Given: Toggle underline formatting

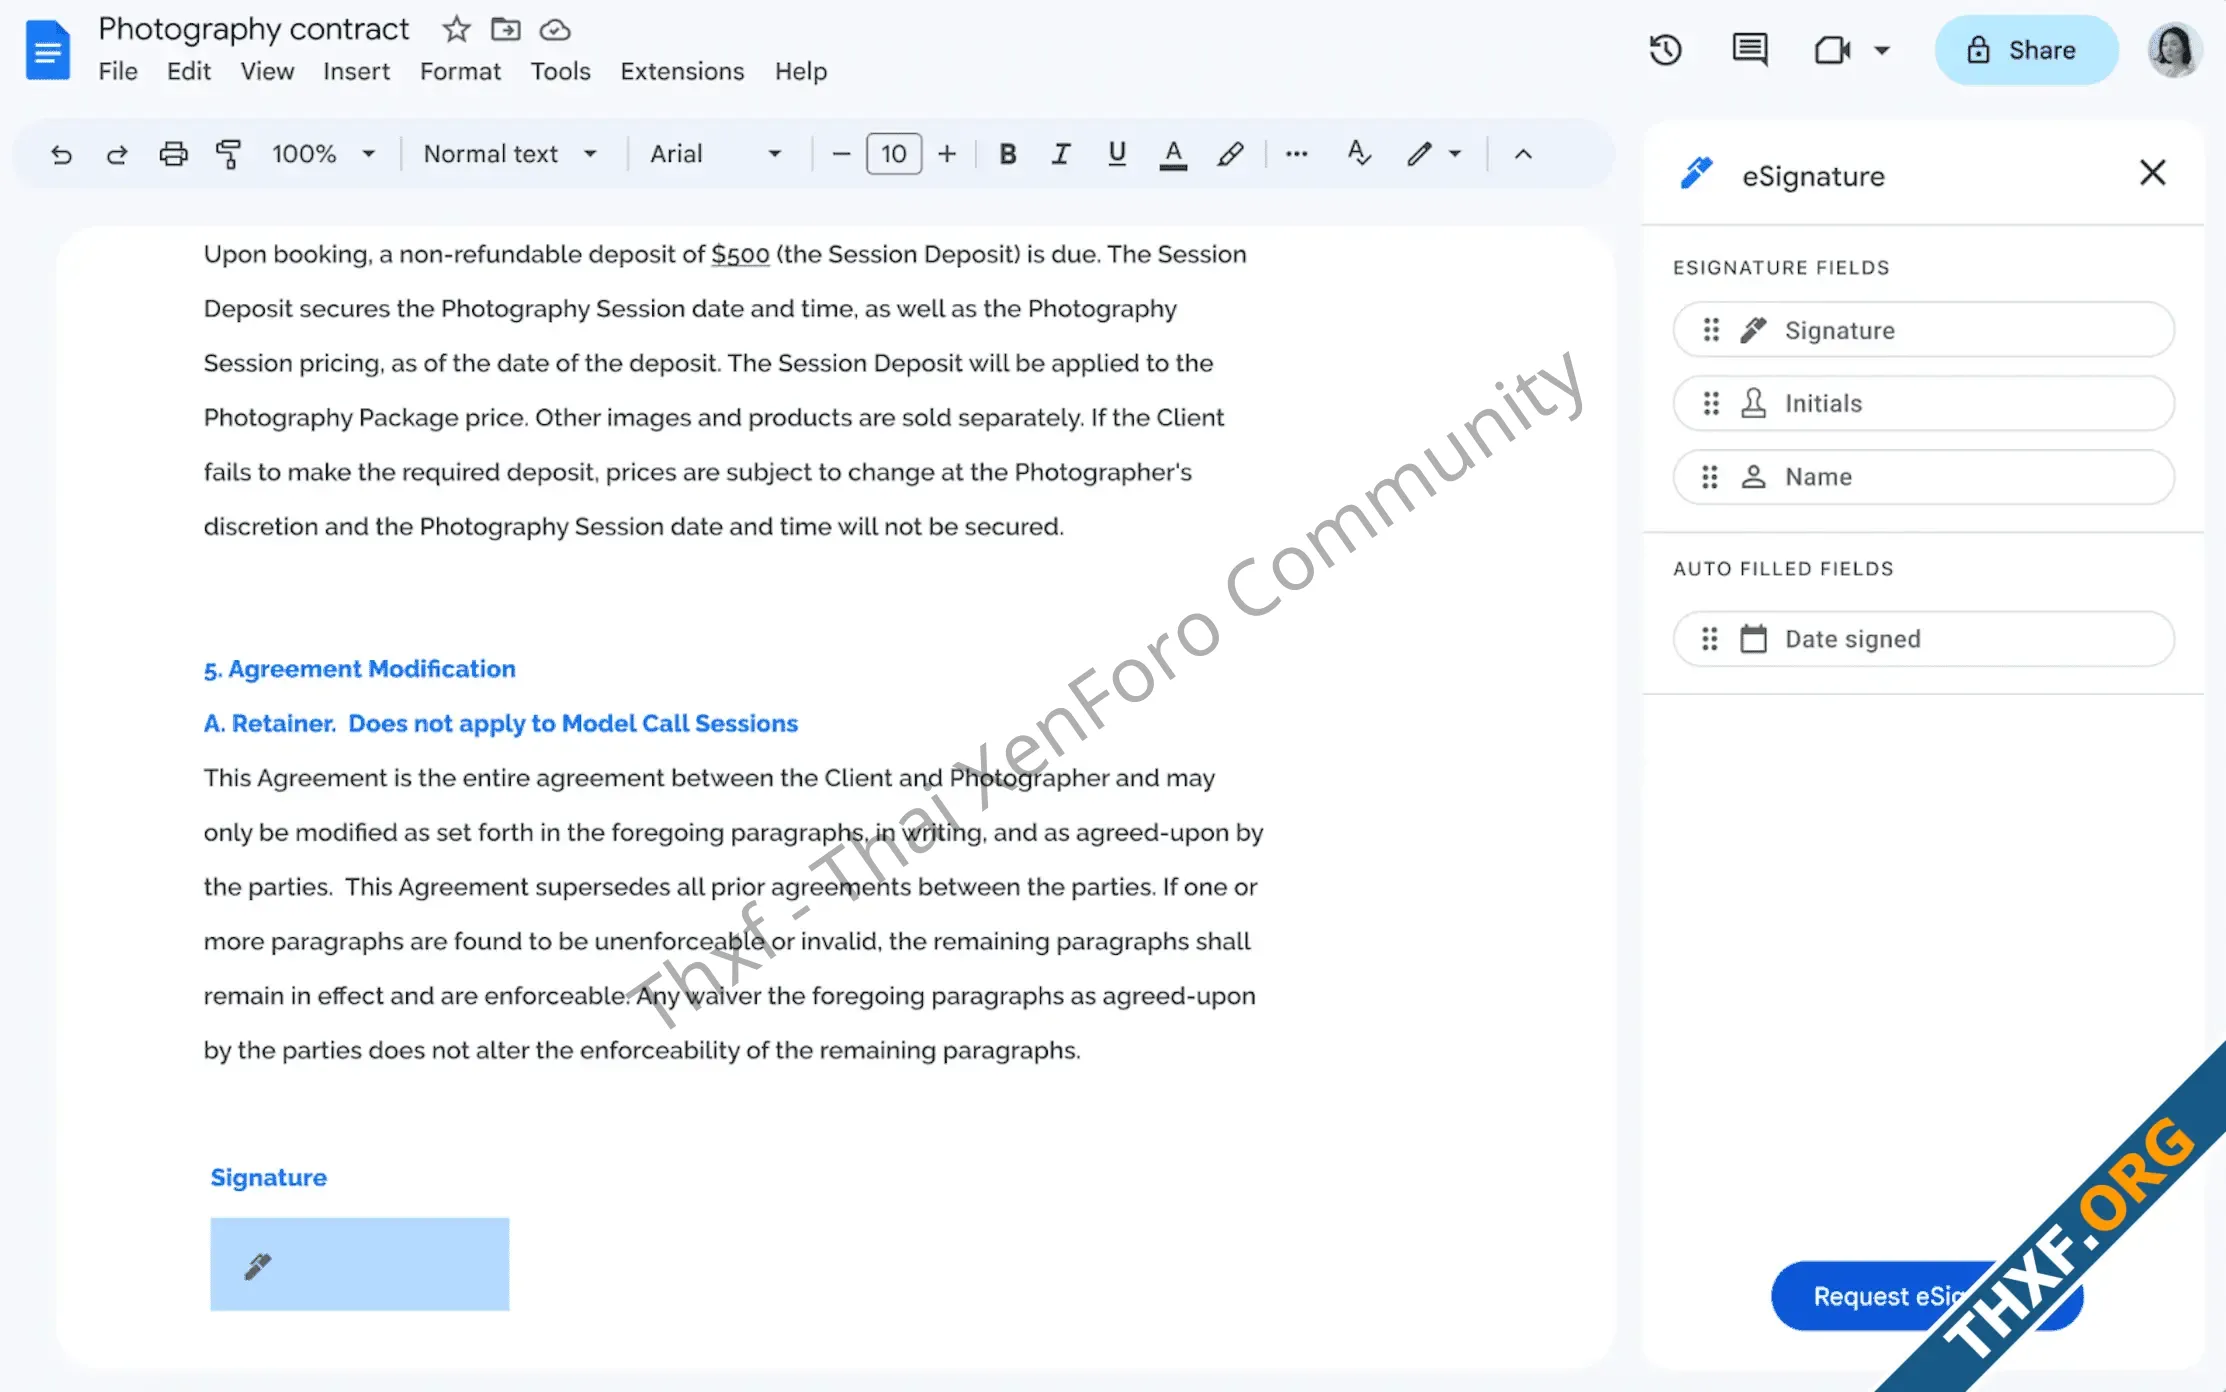Looking at the screenshot, I should (1117, 154).
